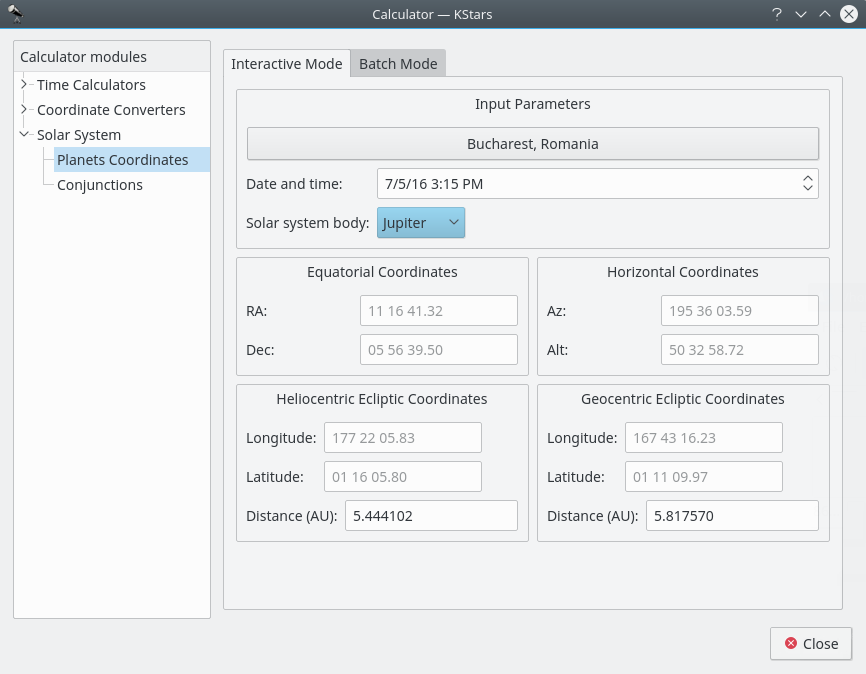Click the RA equatorial coordinate field
Screen dimensions: 866x674
(x=438, y=311)
